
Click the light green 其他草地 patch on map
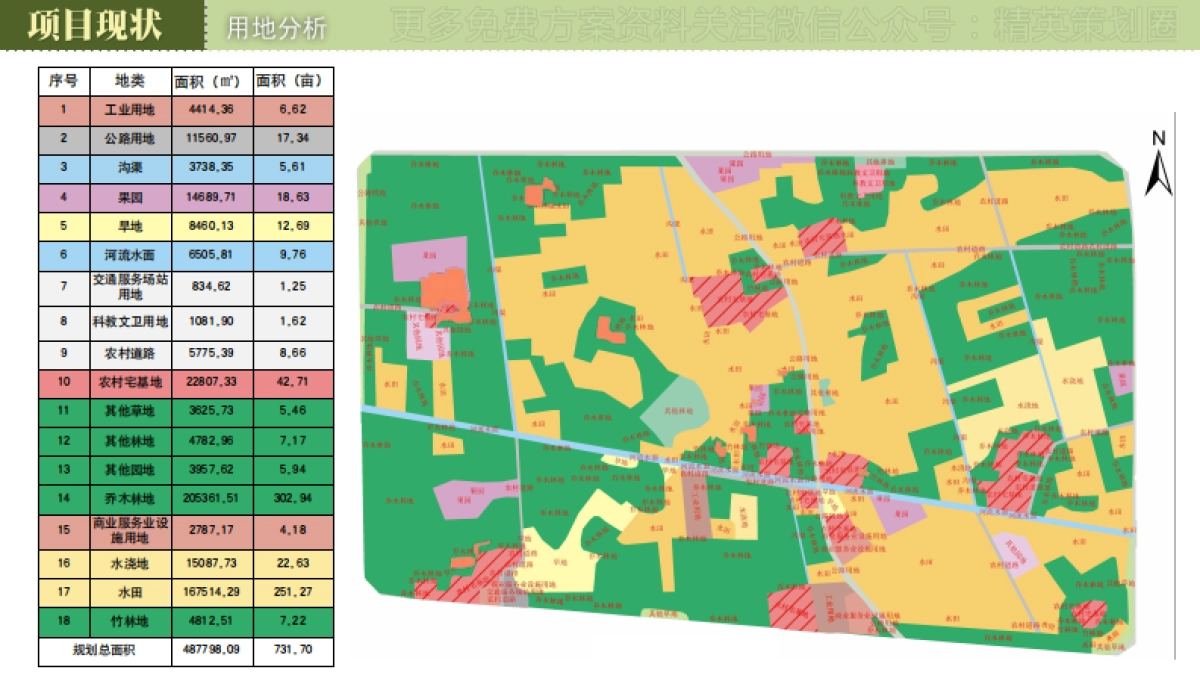point(673,406)
